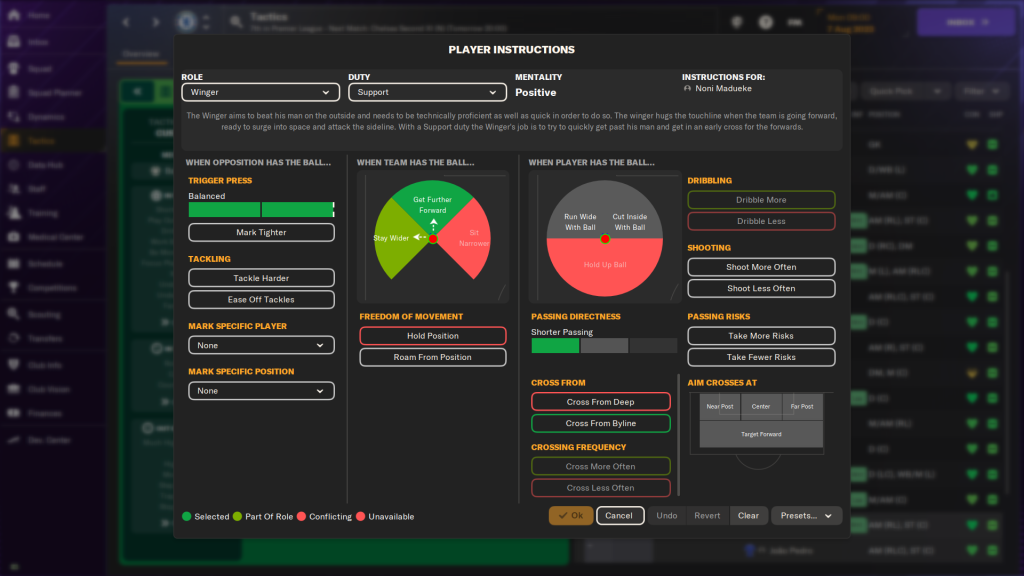Expand Mark Specific Player dropdown

[x=261, y=345]
